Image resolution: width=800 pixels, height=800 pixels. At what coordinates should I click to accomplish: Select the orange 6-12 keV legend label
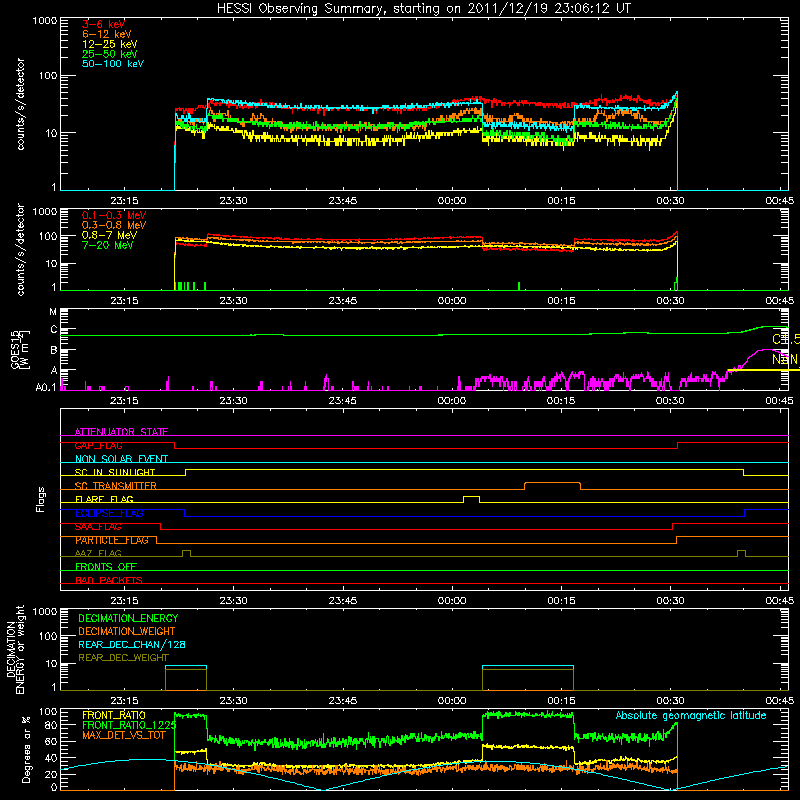click(x=107, y=34)
